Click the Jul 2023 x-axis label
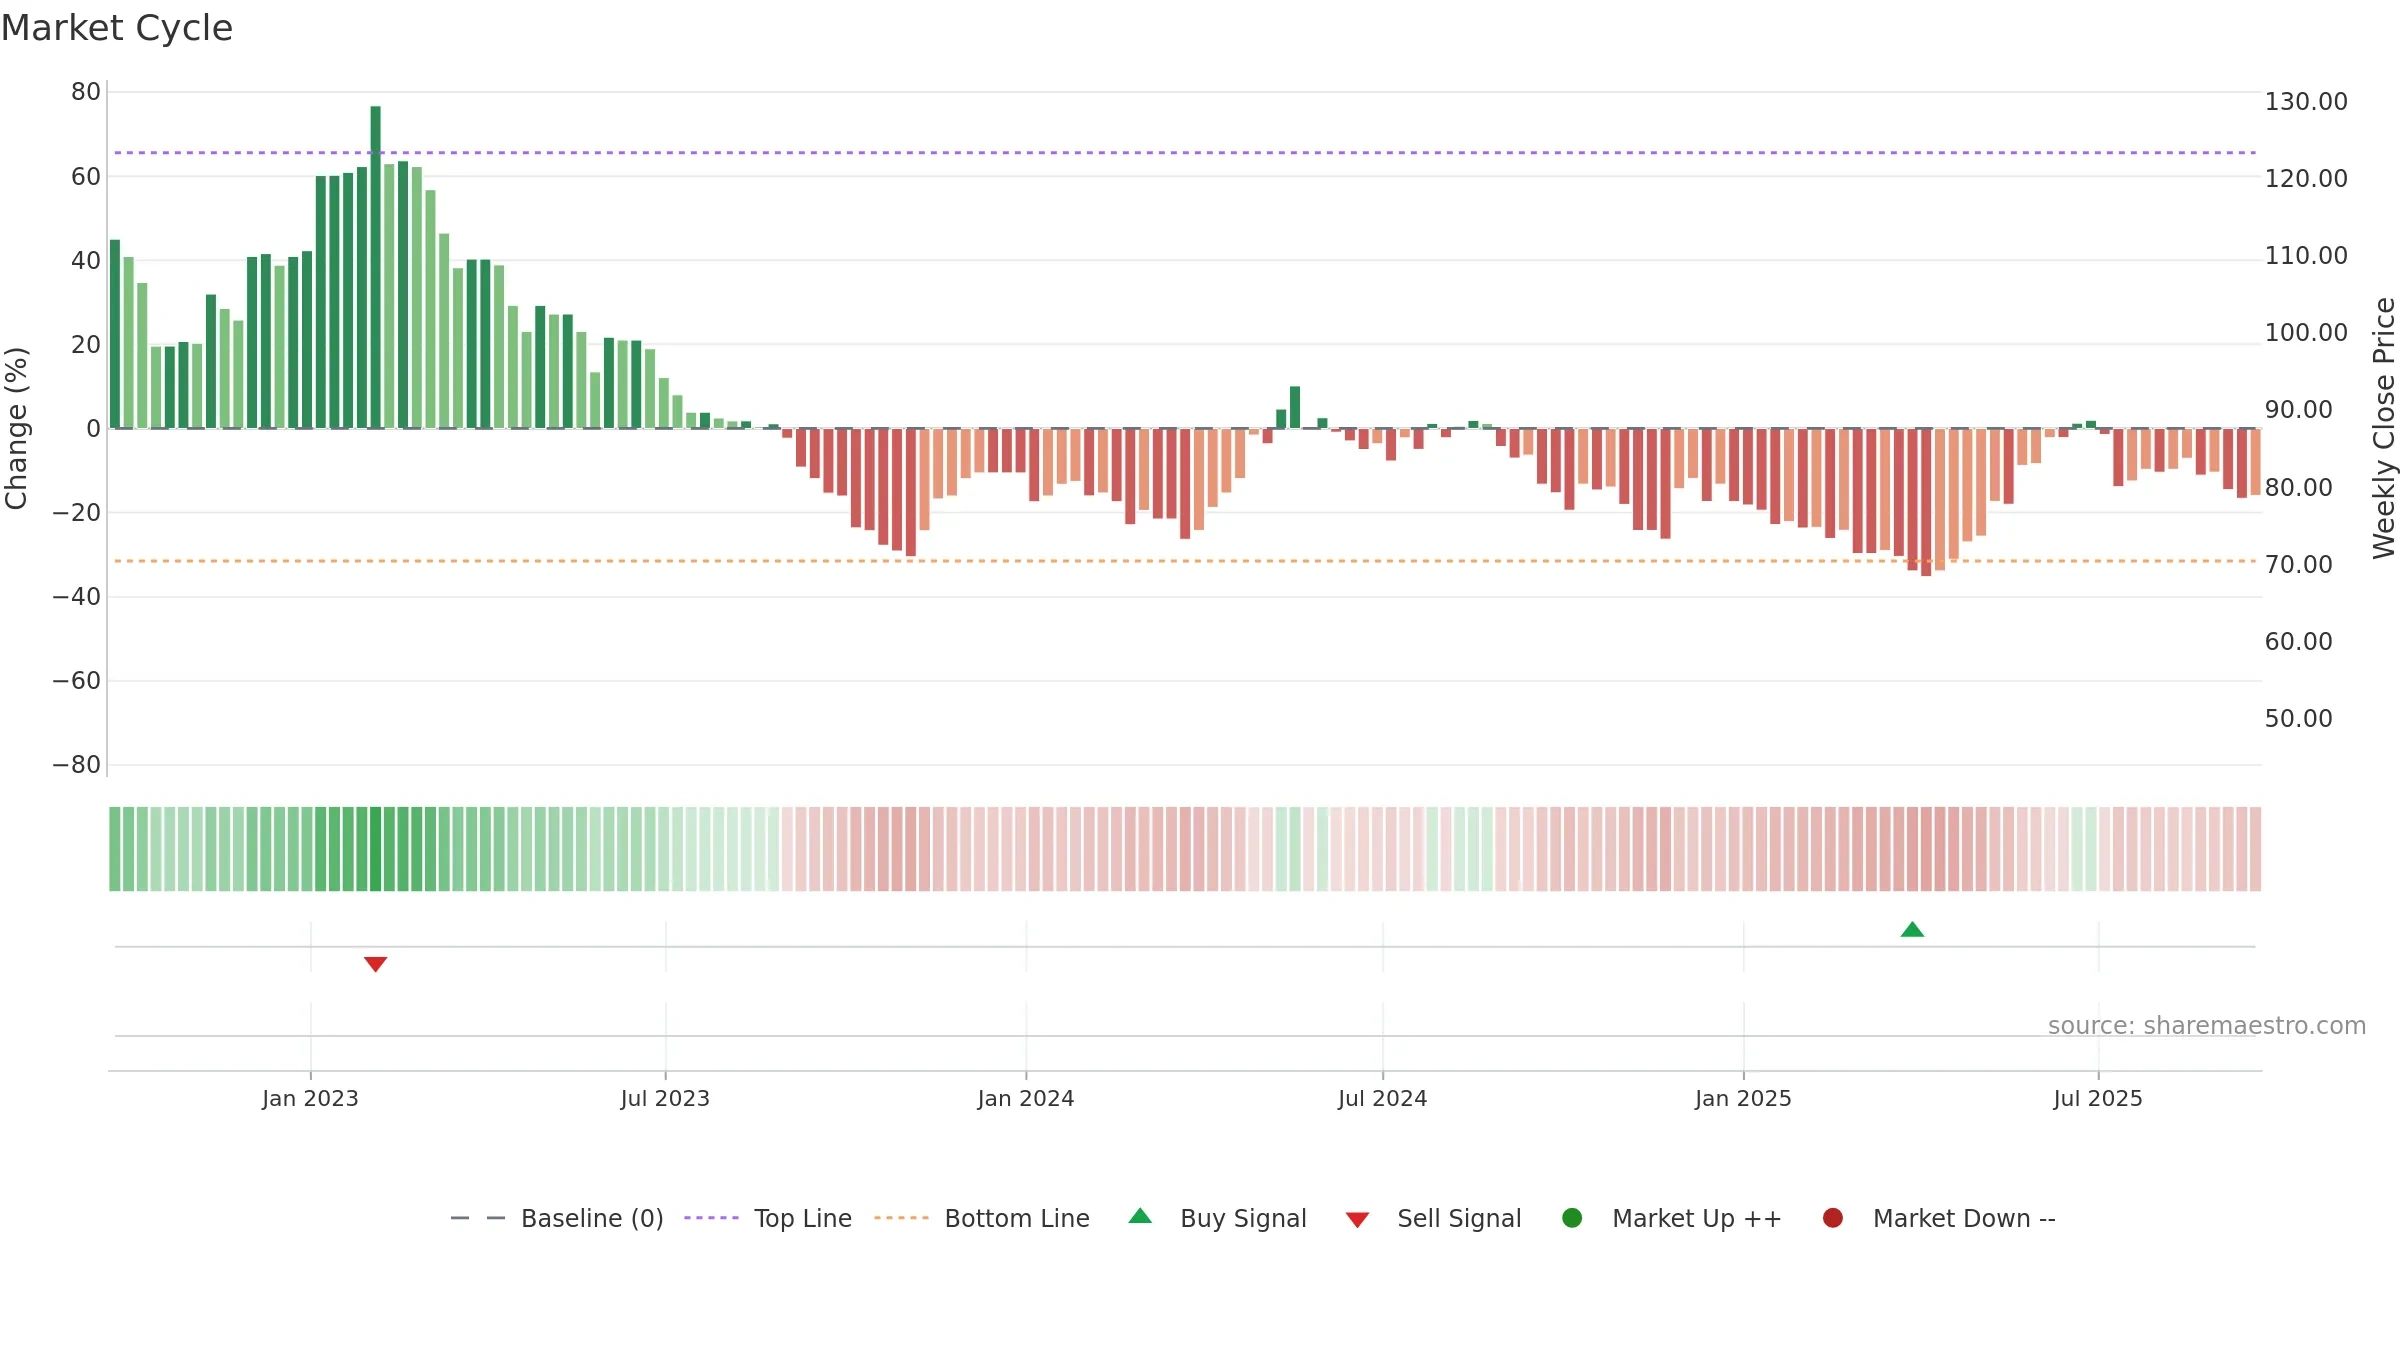This screenshot has width=2400, height=1350. click(665, 1098)
